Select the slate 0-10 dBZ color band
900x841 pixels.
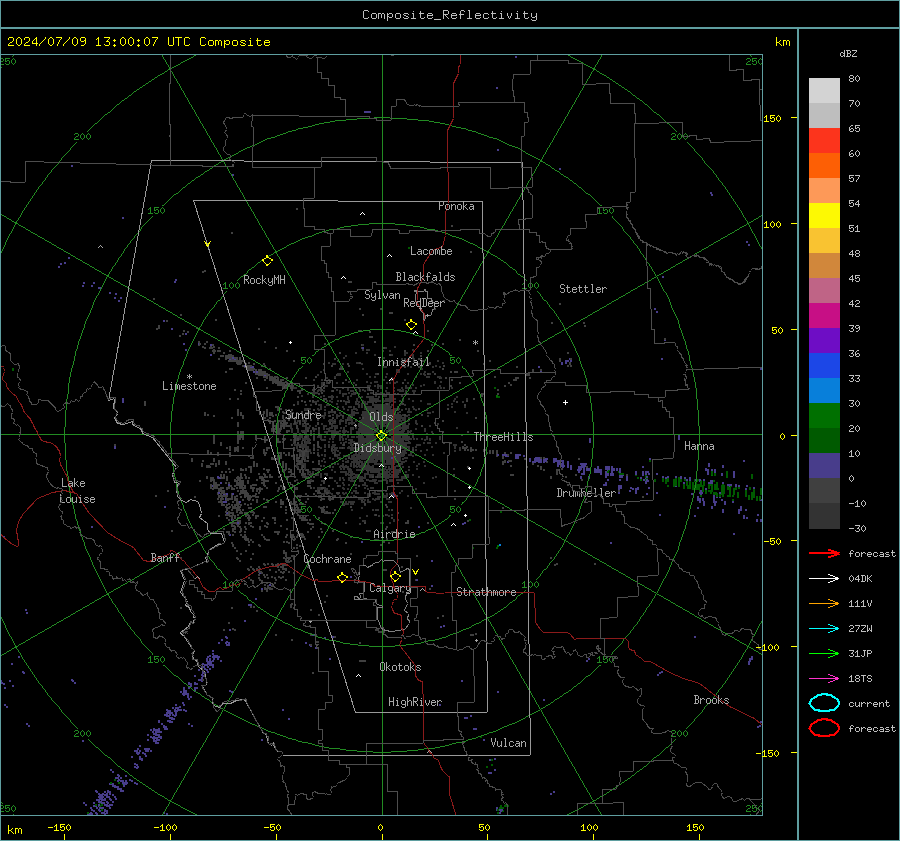pos(824,466)
